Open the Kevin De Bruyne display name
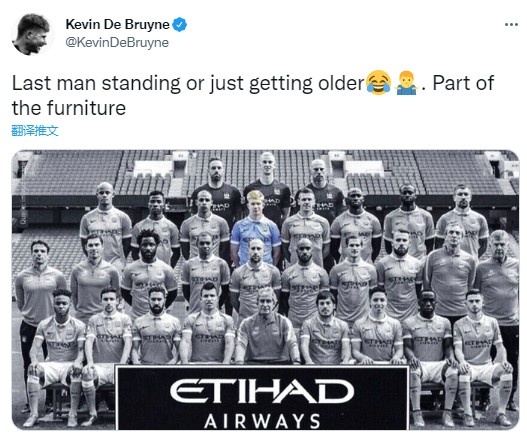527x440 pixels. pyautogui.click(x=117, y=25)
